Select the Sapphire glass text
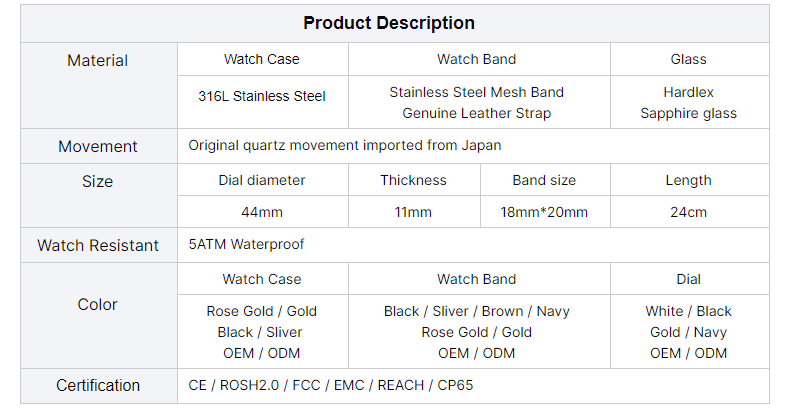The width and height of the screenshot is (785, 414). (x=688, y=113)
